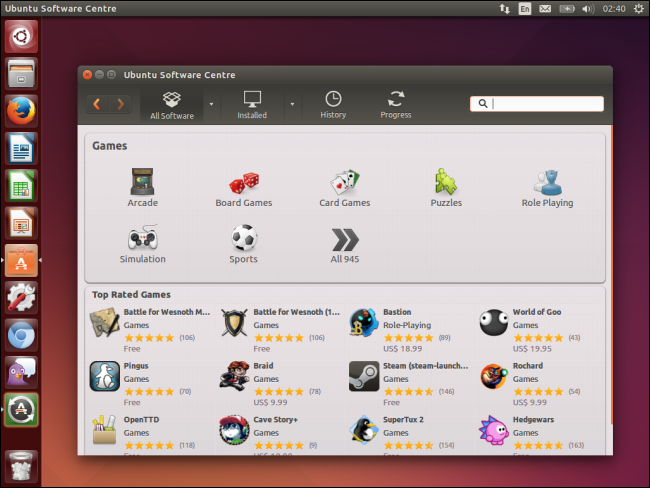Open the Arcade games category
Image resolution: width=650 pixels, height=488 pixels.
pos(142,187)
